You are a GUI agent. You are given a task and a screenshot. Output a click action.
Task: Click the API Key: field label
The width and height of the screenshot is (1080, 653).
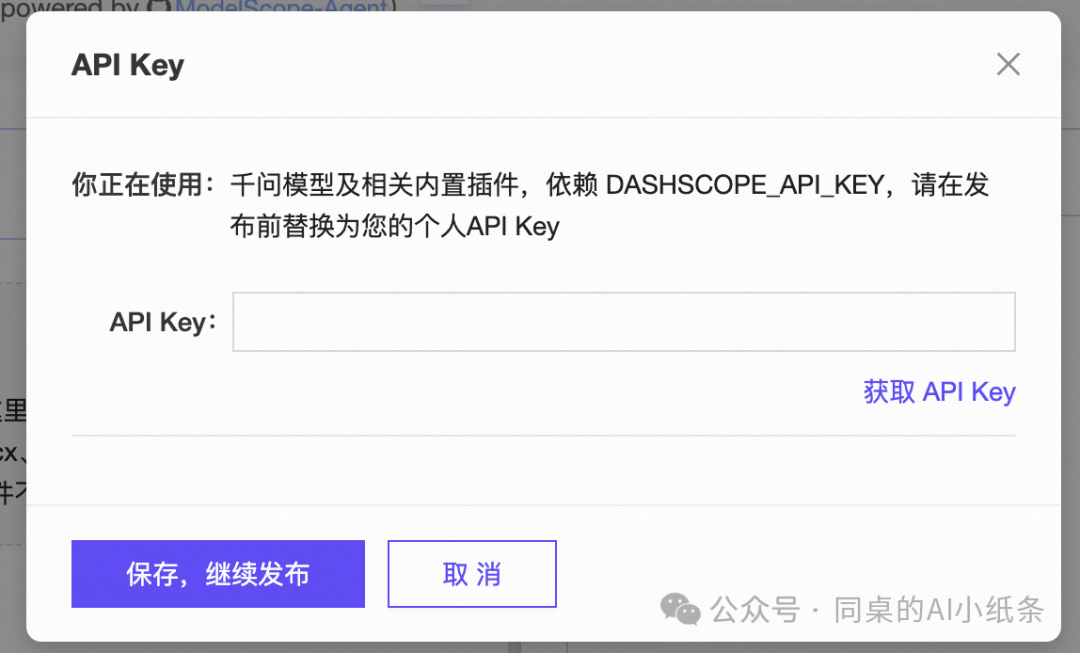pyautogui.click(x=163, y=322)
